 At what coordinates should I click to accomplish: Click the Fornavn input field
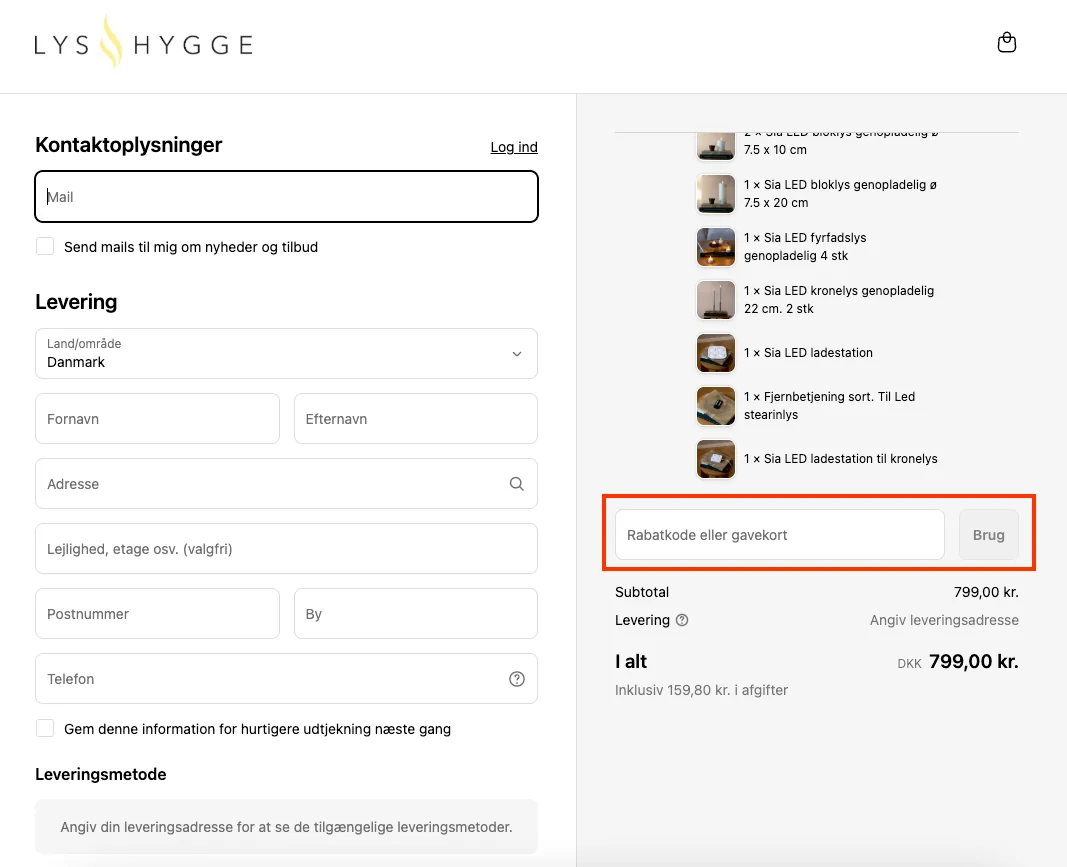[x=157, y=418]
